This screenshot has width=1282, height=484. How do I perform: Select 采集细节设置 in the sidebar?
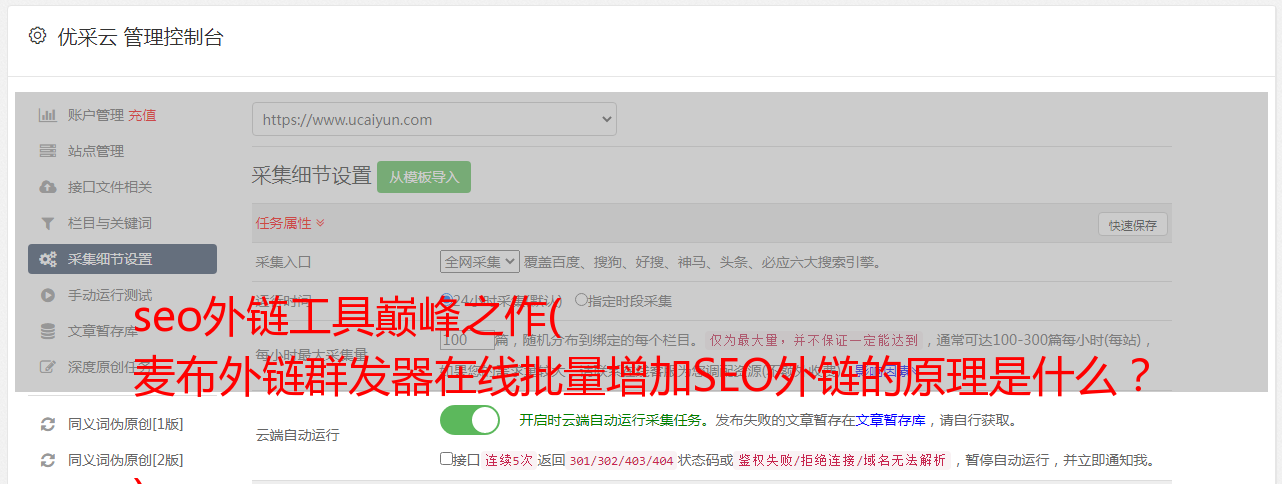click(x=122, y=259)
